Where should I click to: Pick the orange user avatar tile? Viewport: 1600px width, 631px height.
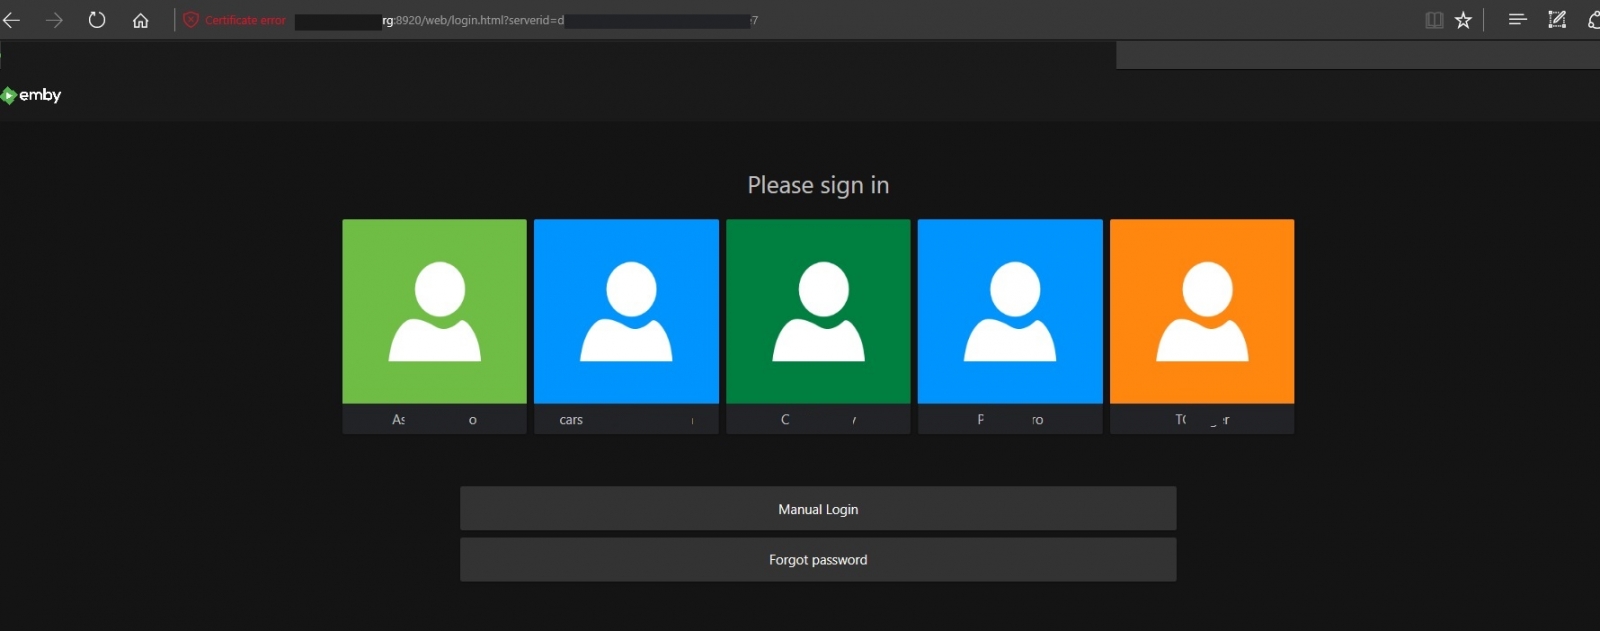[x=1202, y=311]
